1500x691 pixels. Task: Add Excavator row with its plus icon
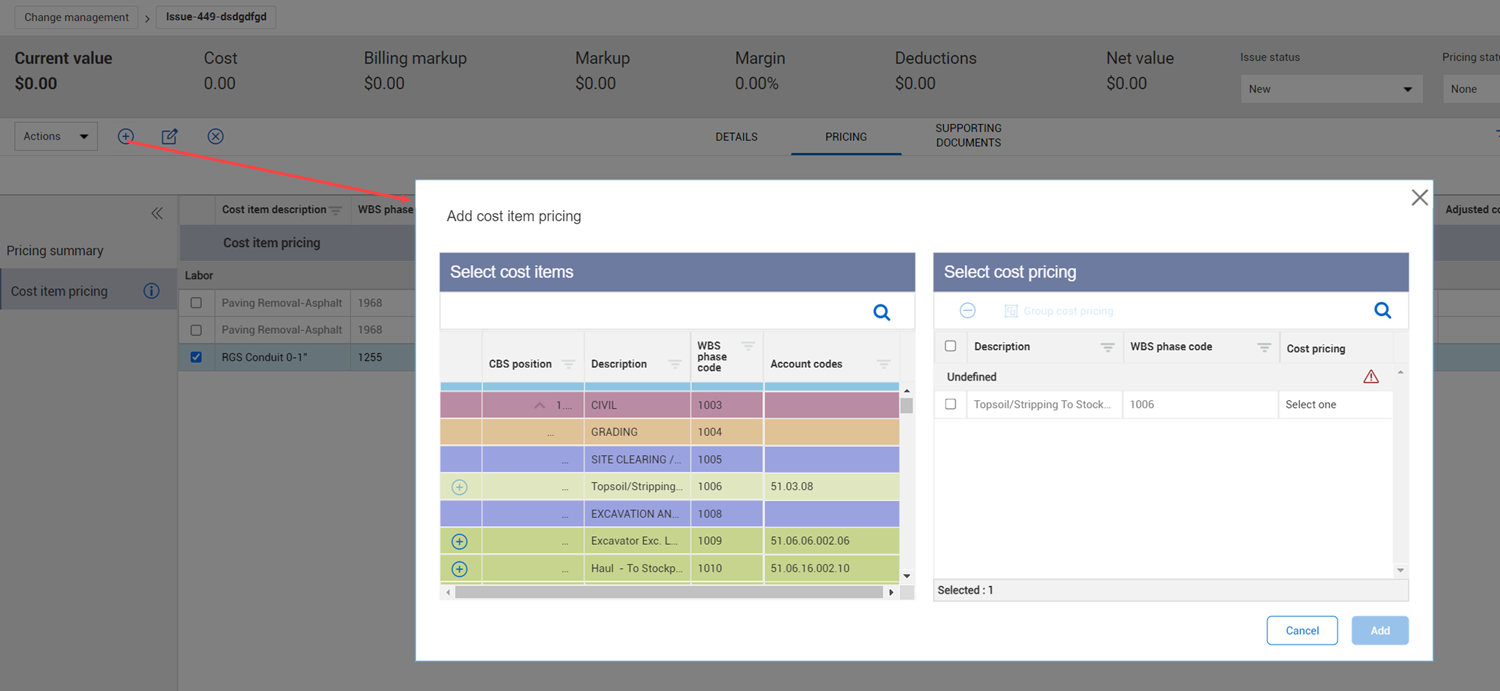pyautogui.click(x=459, y=541)
